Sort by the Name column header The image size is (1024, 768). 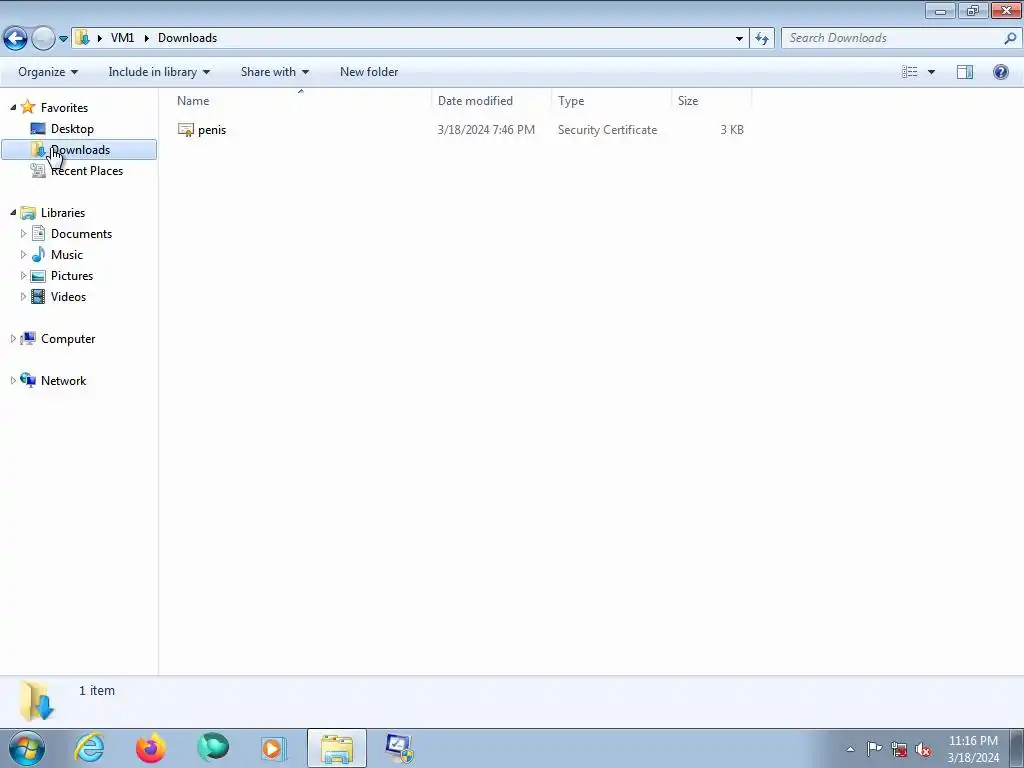pos(301,101)
